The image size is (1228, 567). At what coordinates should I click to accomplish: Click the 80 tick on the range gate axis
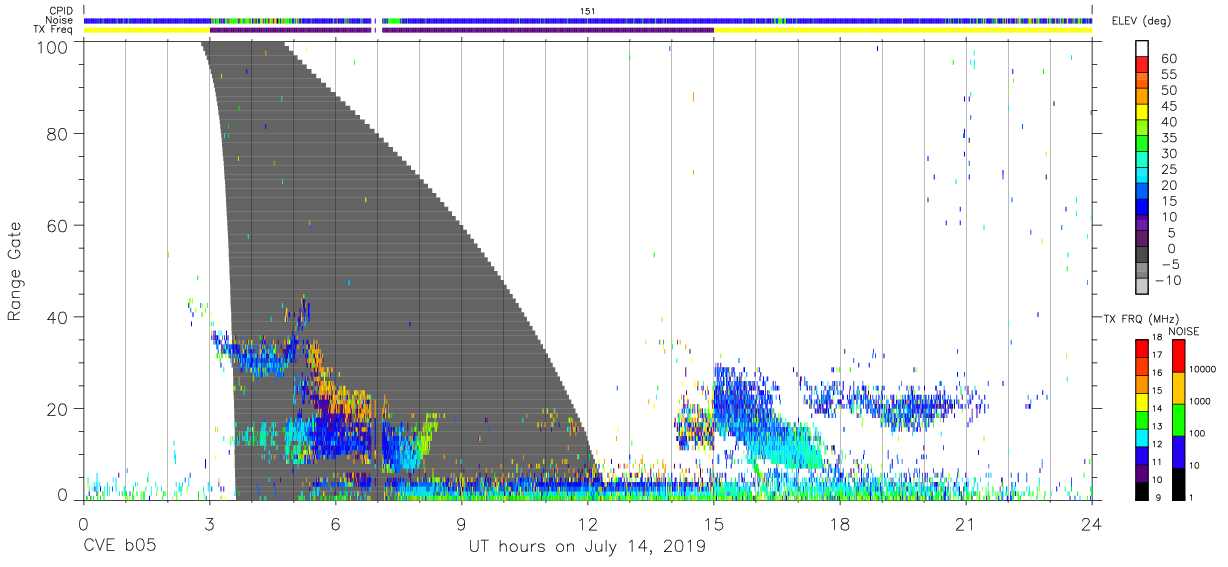(58, 133)
